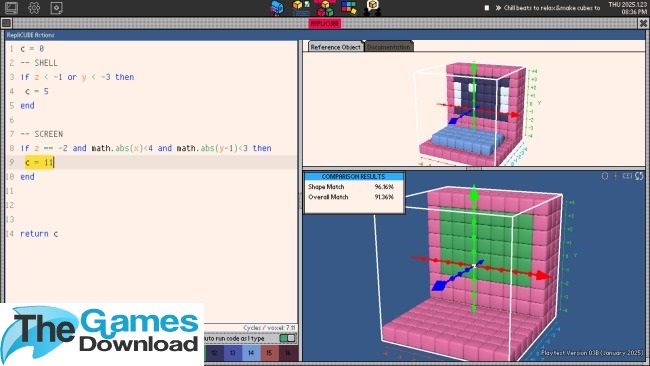
Task: Click the 'end' keyword on line 5
Action: (27, 105)
